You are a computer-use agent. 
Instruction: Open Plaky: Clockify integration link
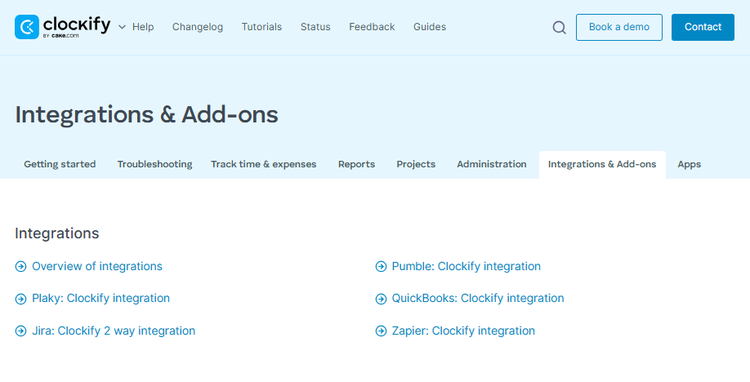click(x=101, y=298)
